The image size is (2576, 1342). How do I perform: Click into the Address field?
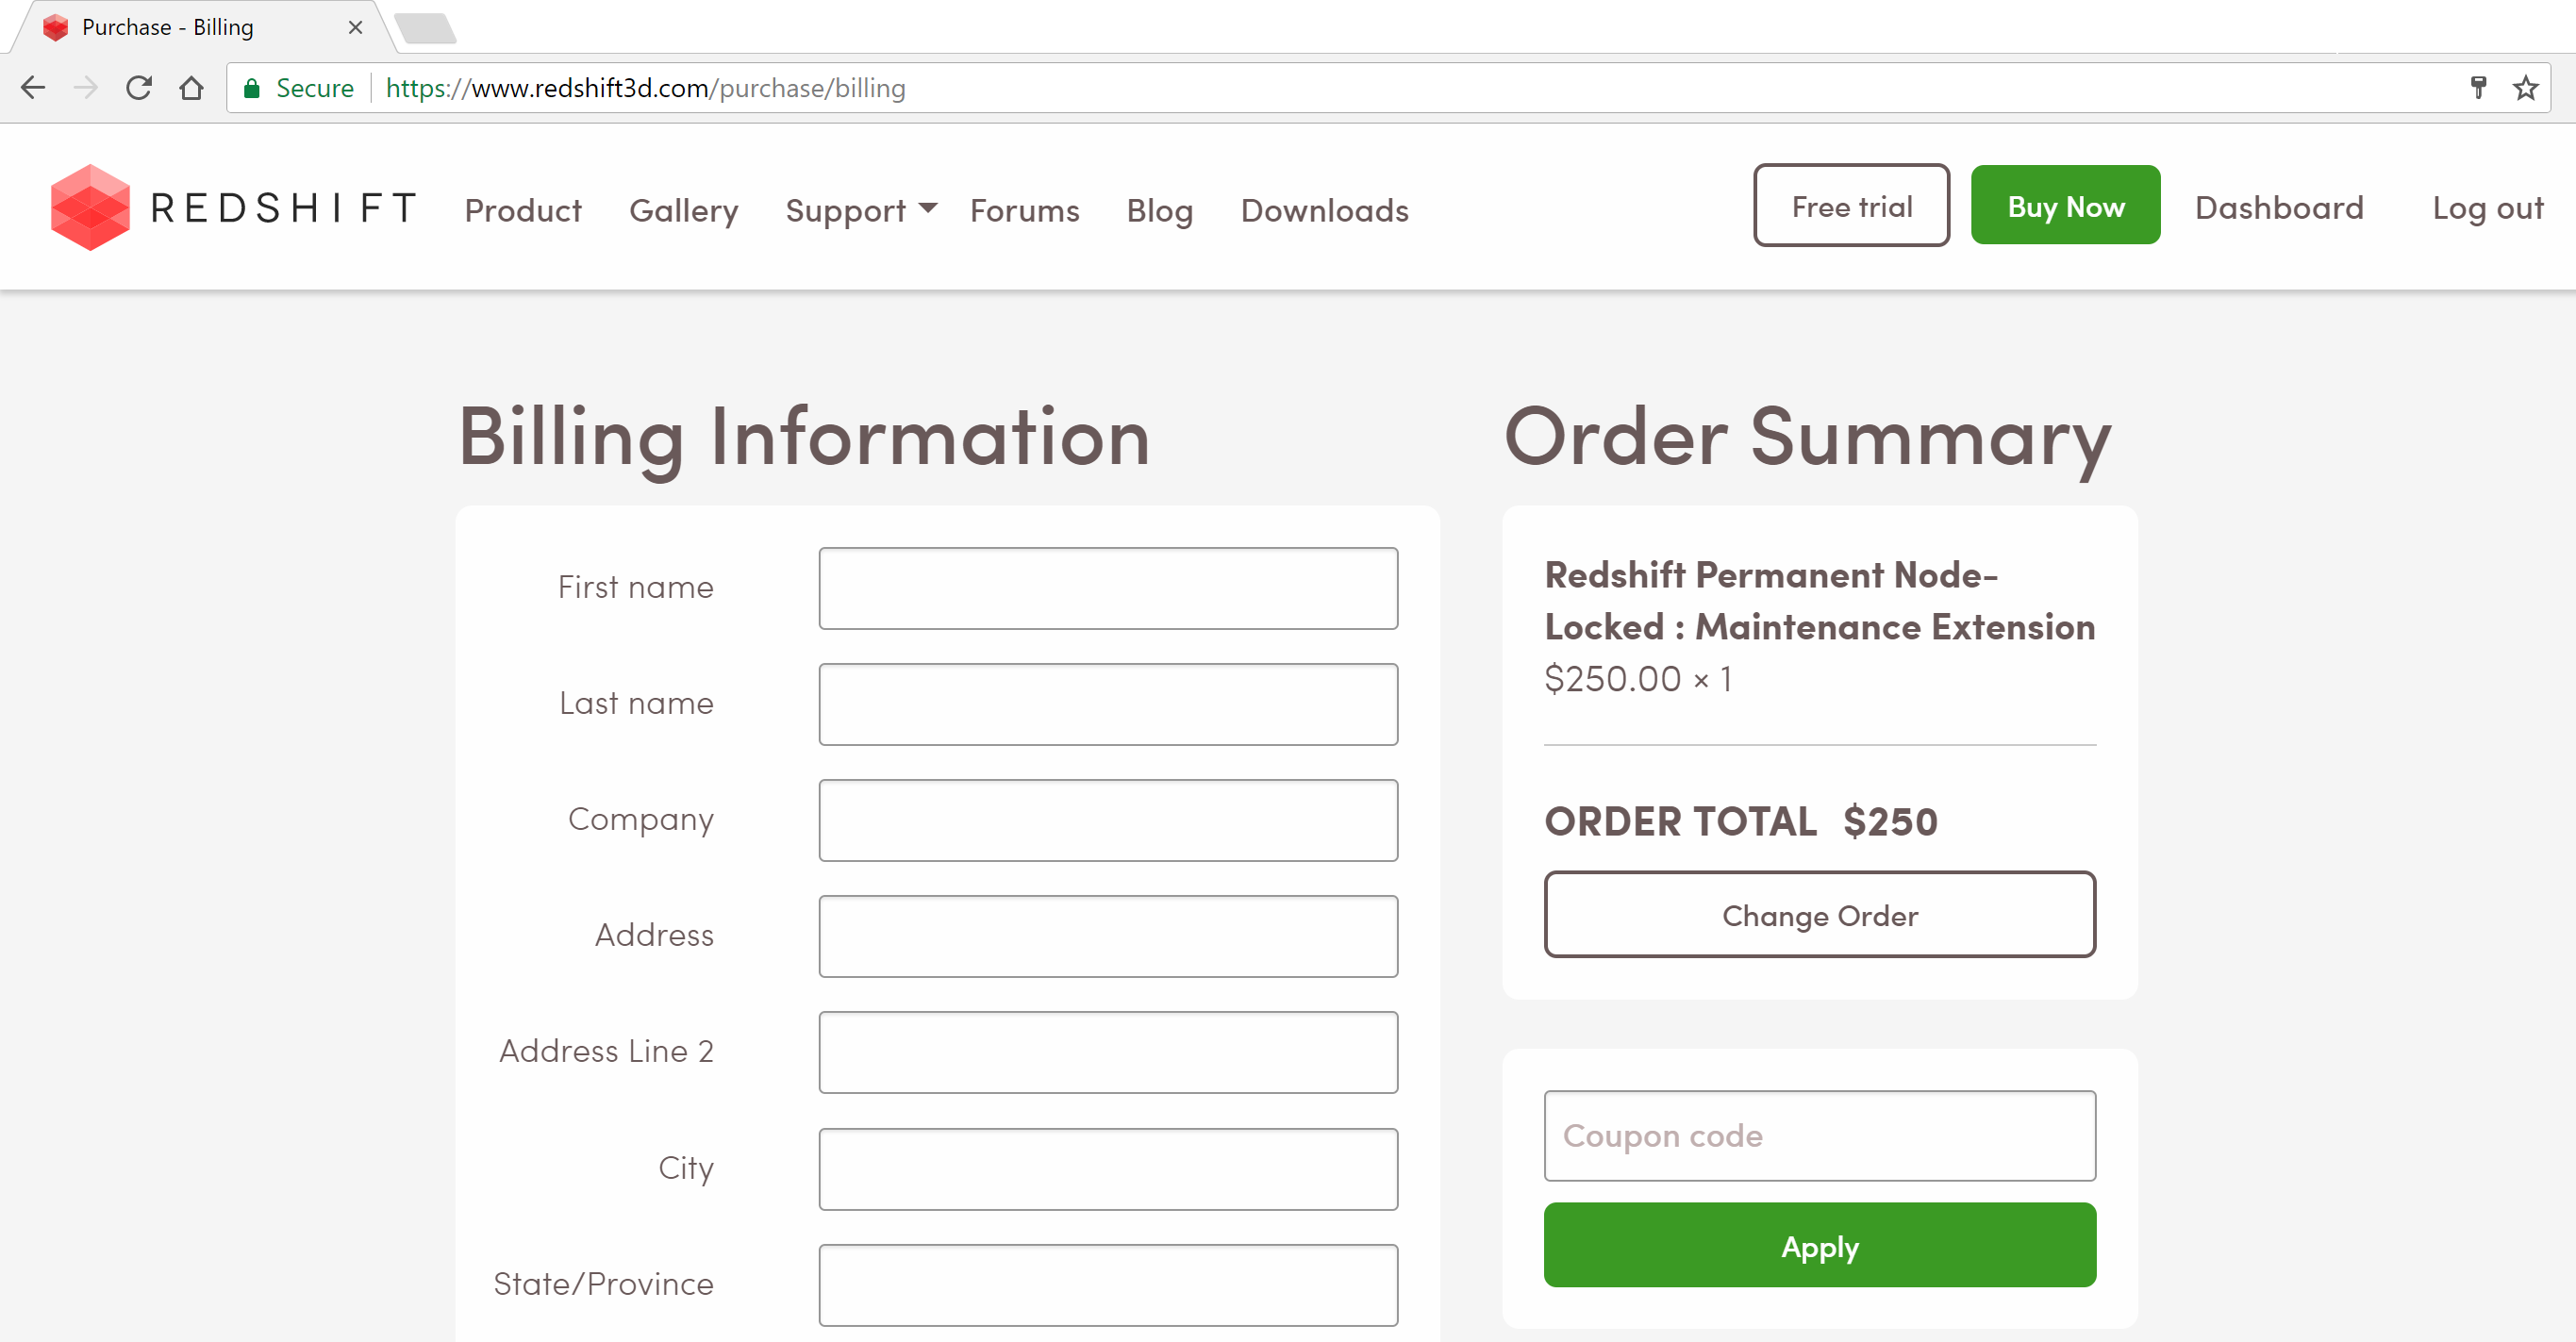[1108, 936]
